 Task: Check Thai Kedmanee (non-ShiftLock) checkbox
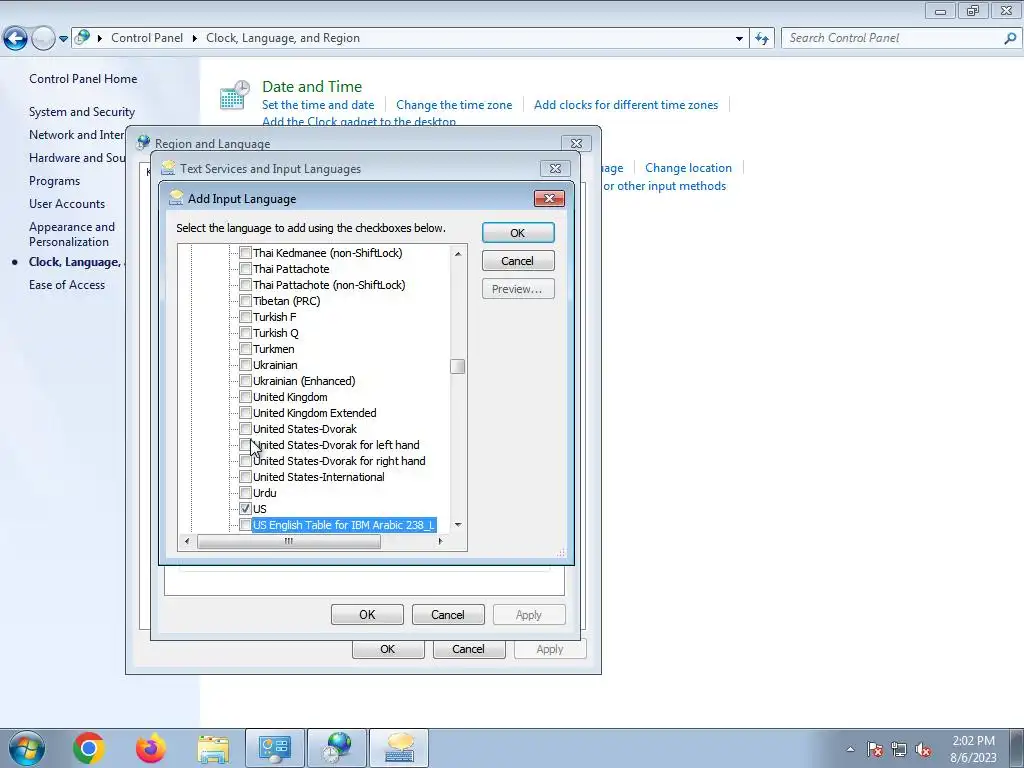[x=246, y=253]
